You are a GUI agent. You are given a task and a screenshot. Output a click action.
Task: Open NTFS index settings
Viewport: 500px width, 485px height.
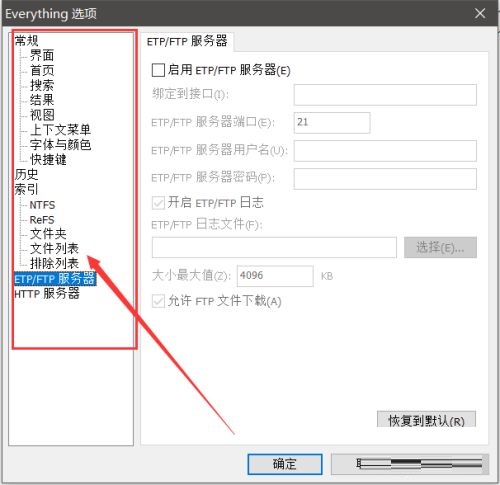pos(42,205)
